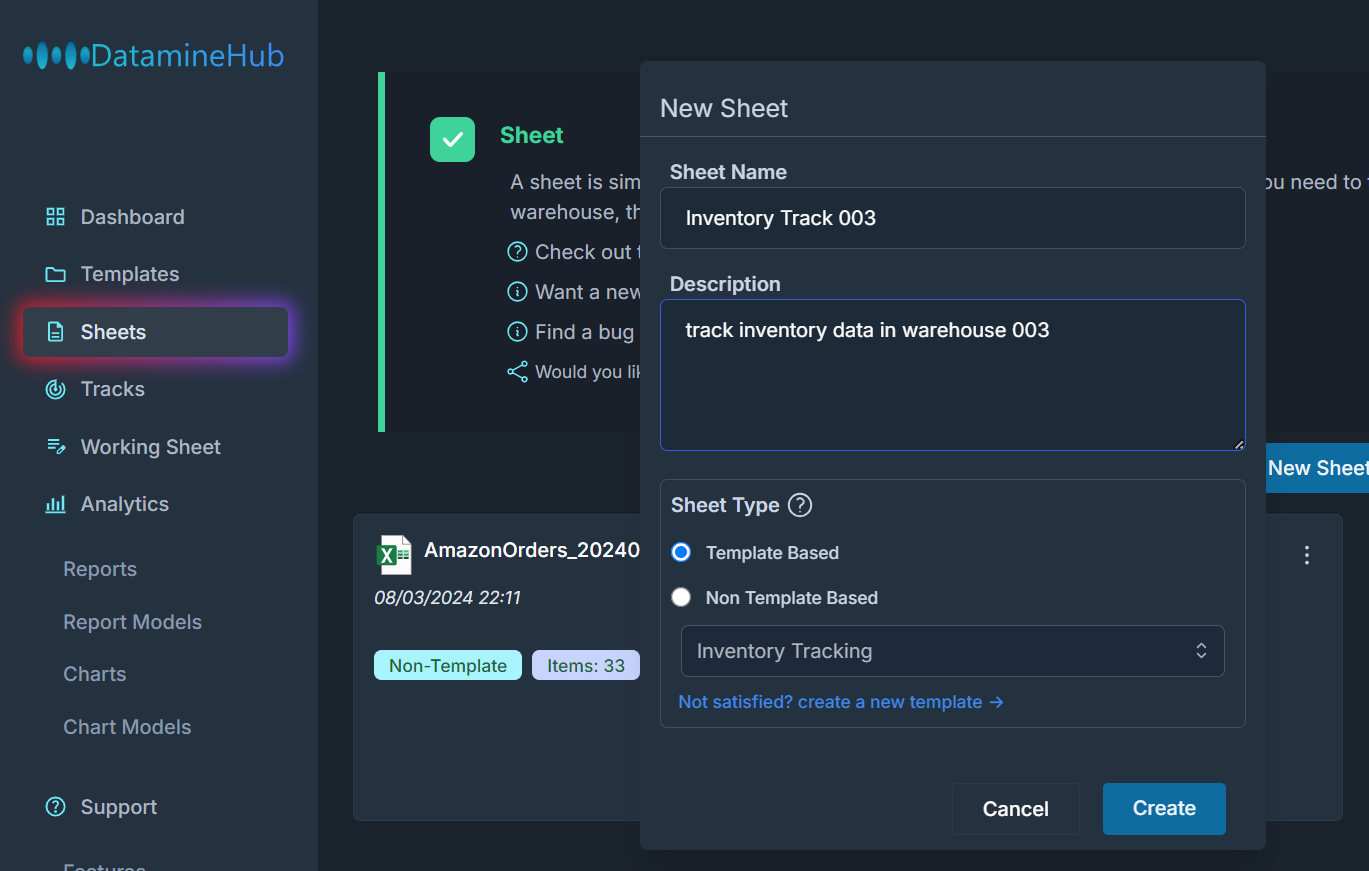Click the 'Items: 33' tag
This screenshot has width=1369, height=871.
pos(586,666)
